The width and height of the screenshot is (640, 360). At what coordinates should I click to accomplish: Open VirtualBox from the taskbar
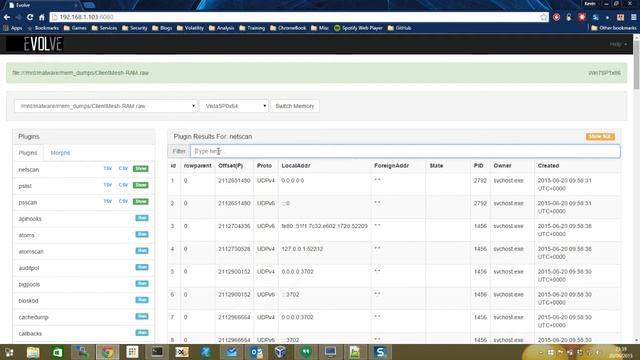tap(280, 352)
